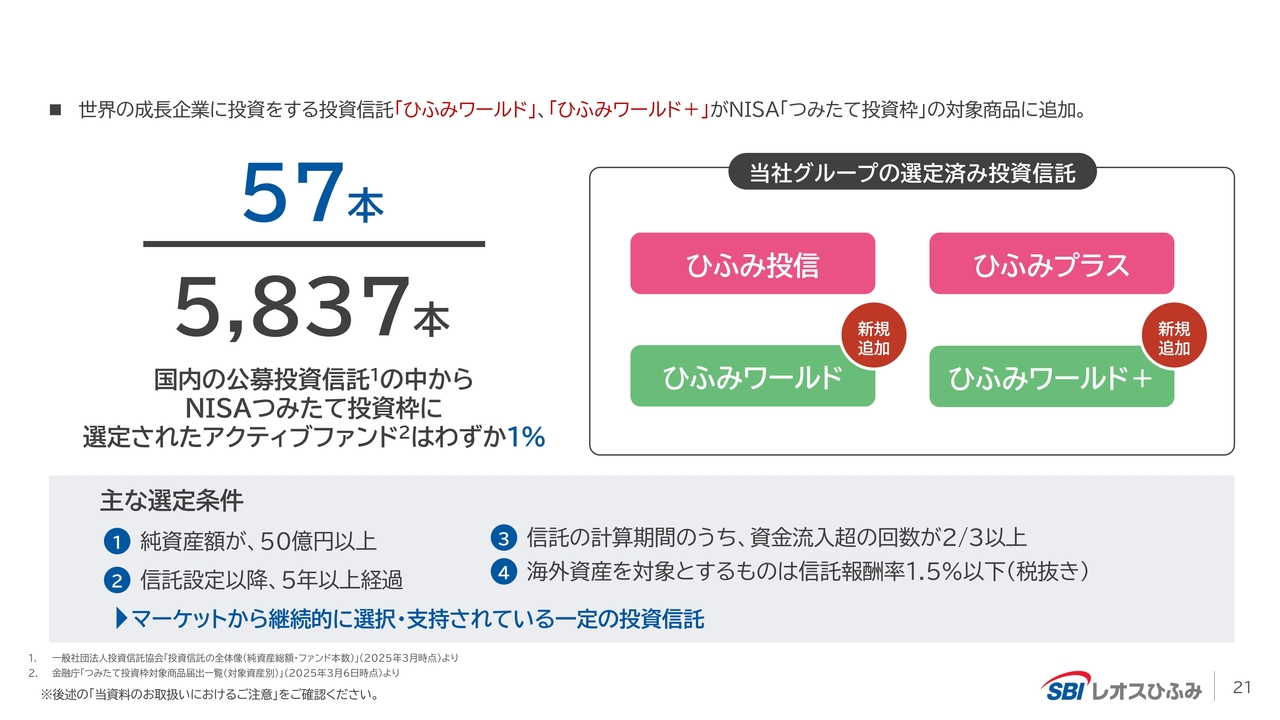
Task: Click footnote 2 about 金融庁
Action: pyautogui.click(x=225, y=673)
